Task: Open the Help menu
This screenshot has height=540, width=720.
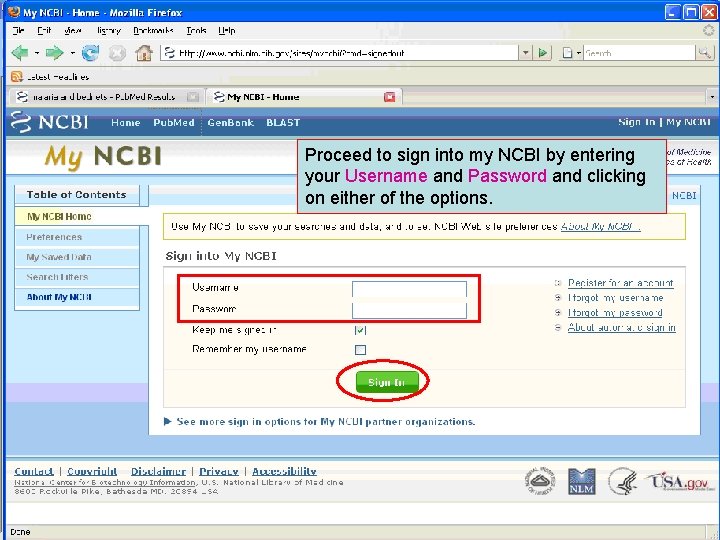Action: tap(227, 31)
